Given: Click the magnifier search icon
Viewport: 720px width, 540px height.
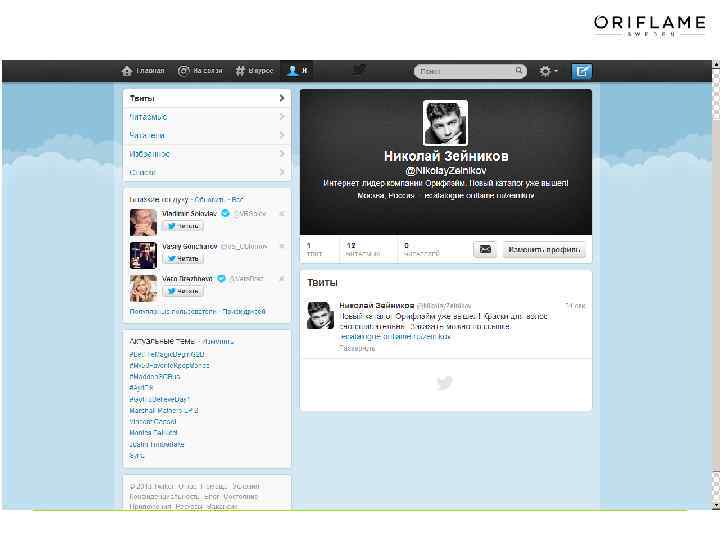Looking at the screenshot, I should point(518,71).
